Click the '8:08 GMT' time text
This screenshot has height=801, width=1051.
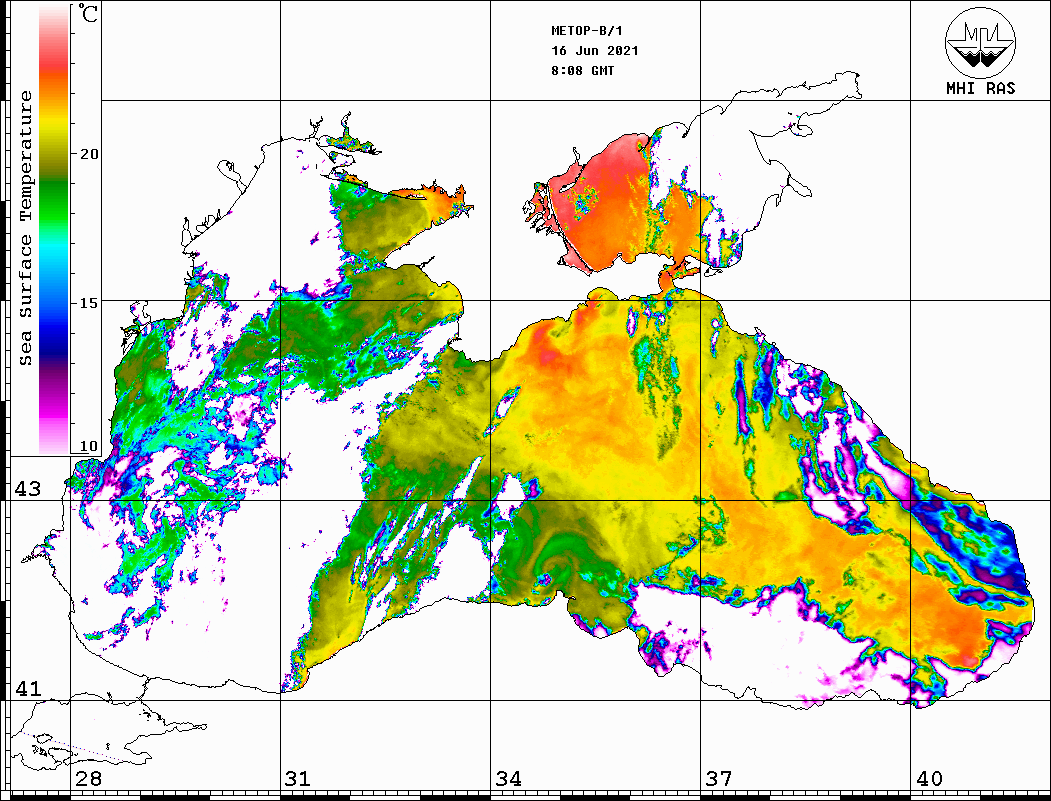click(582, 70)
